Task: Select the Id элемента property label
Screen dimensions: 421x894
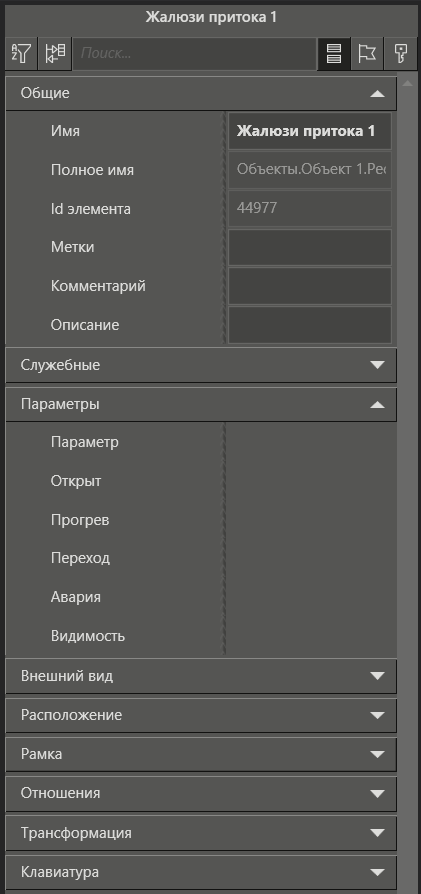Action: tap(91, 209)
